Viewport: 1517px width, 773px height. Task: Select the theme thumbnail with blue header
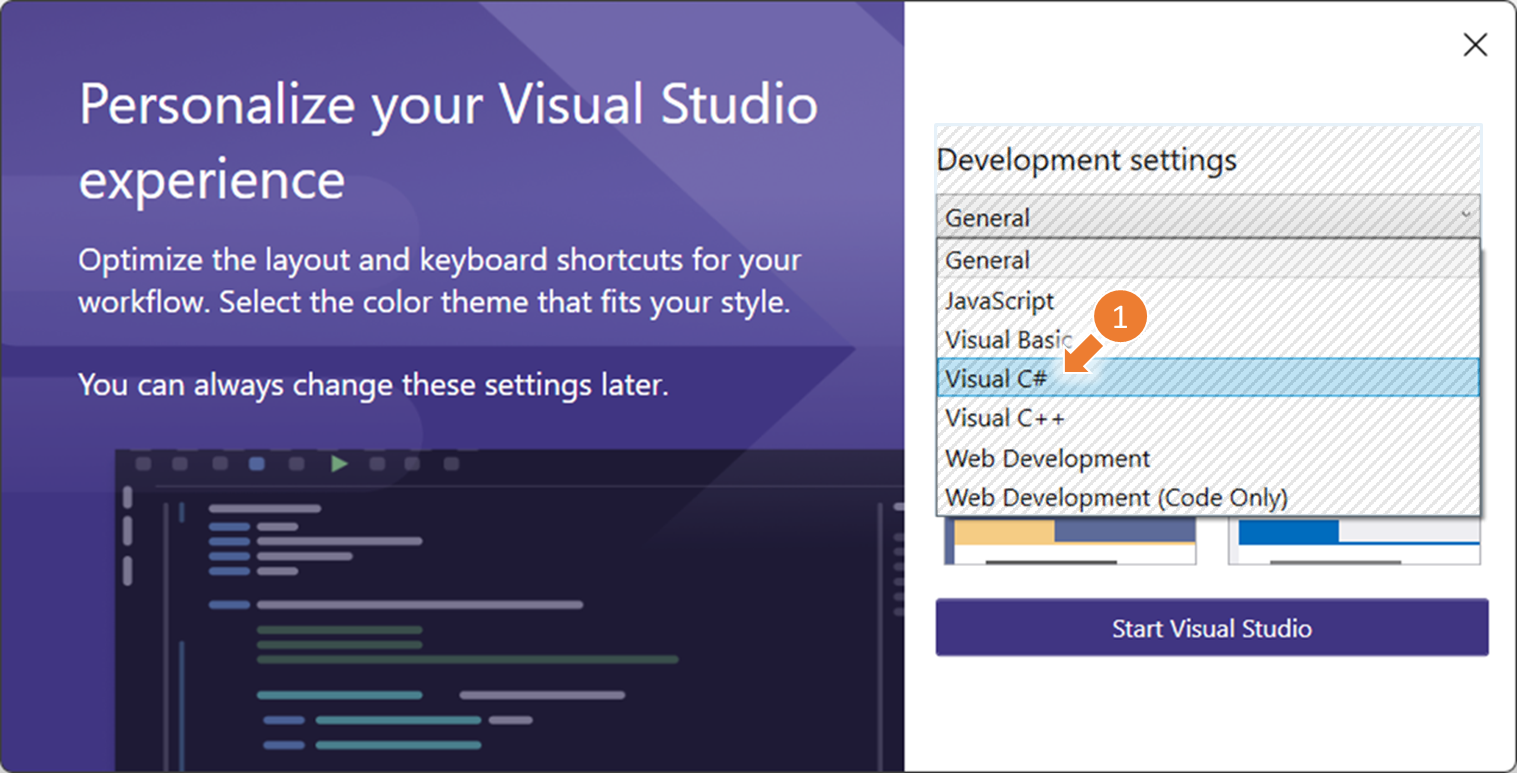point(1355,541)
